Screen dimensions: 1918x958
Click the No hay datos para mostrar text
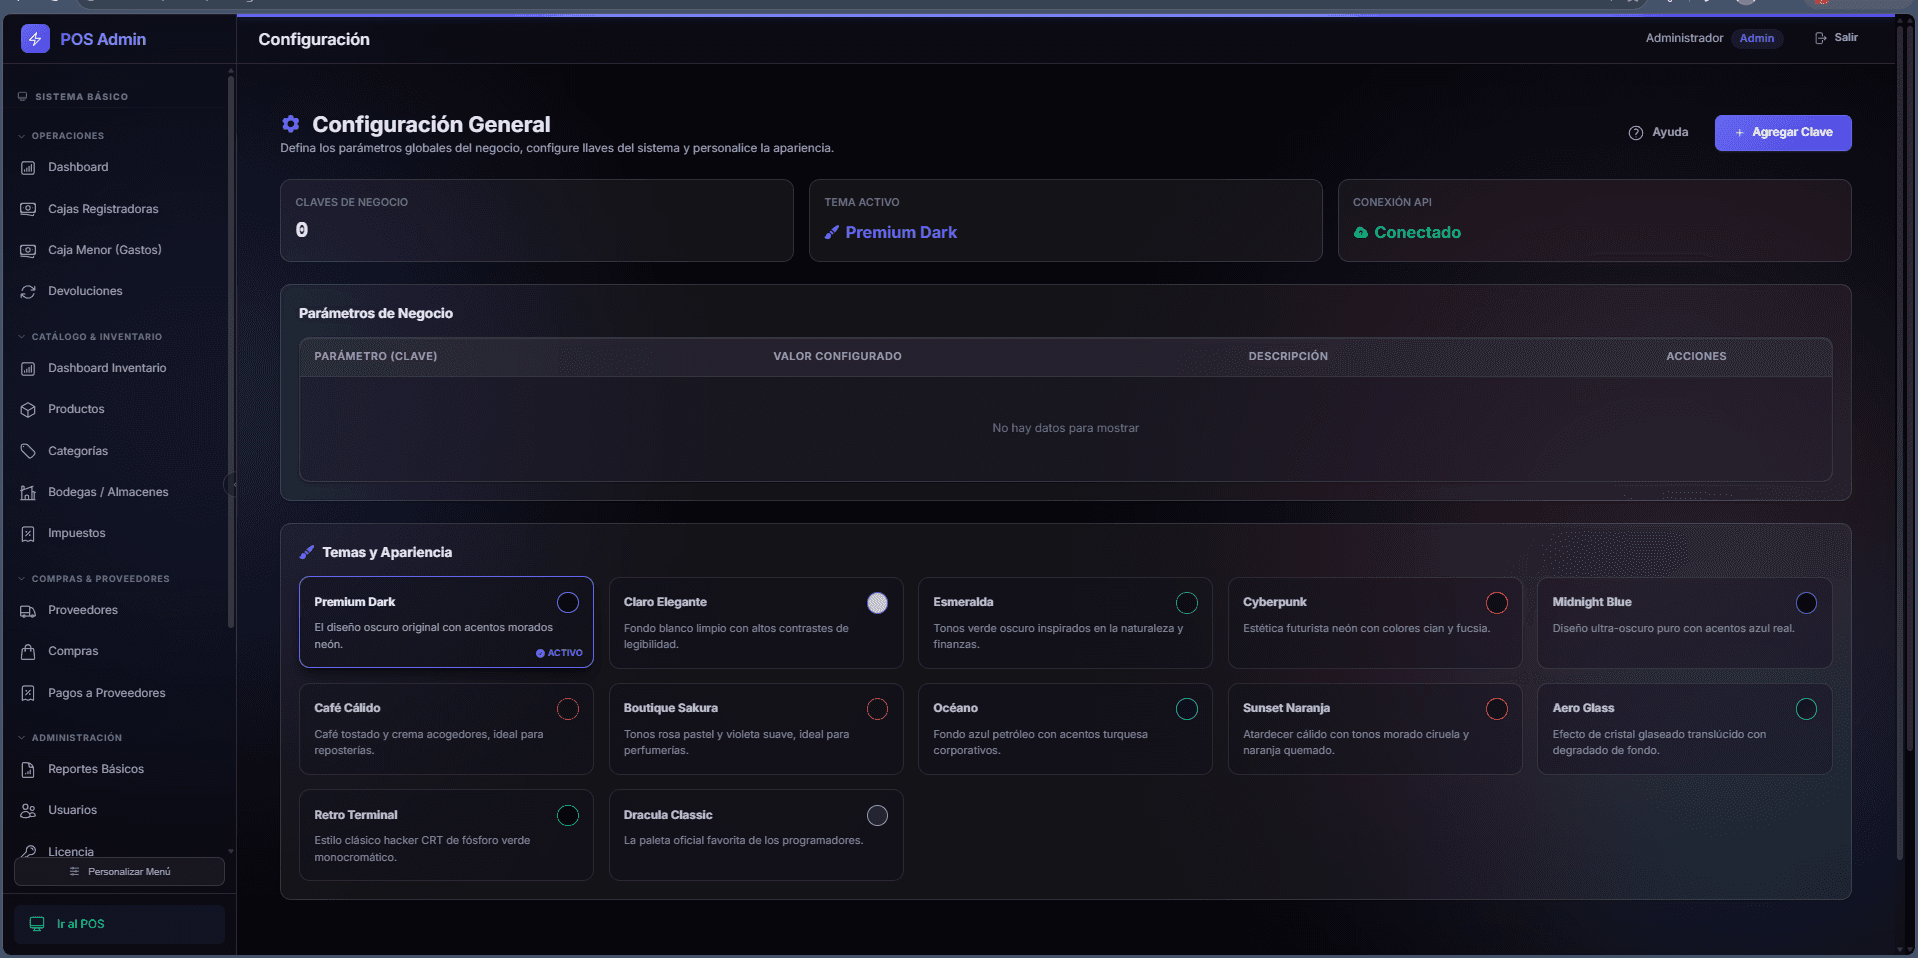(1066, 428)
